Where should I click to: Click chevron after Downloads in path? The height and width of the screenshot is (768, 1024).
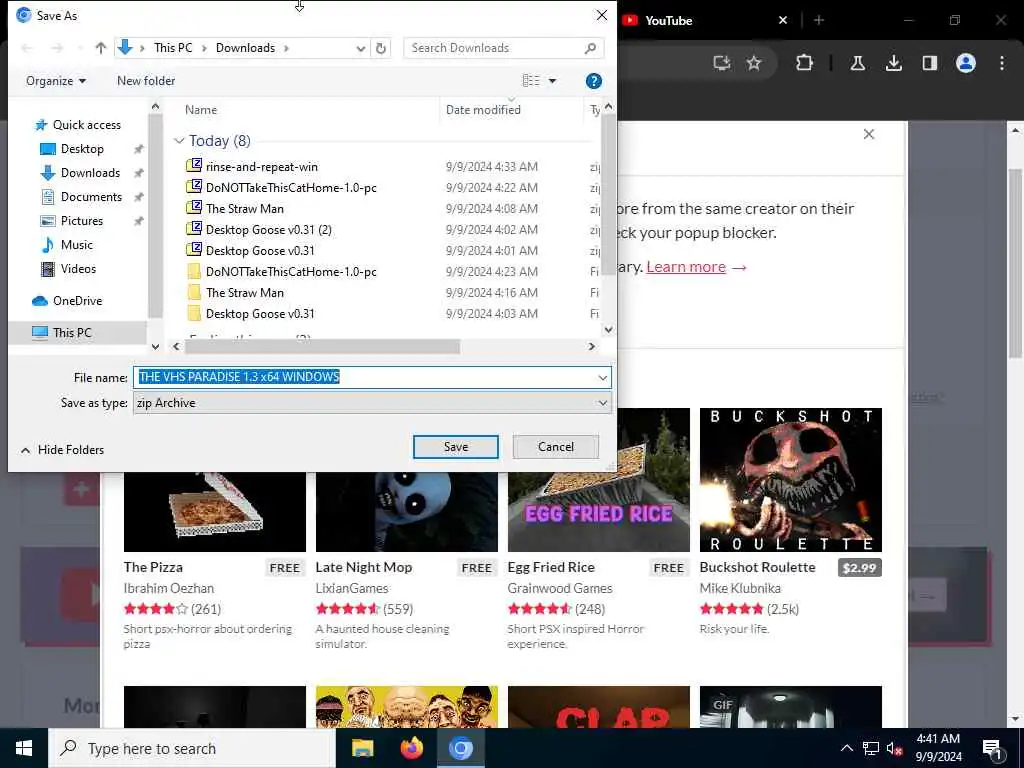tap(286, 48)
